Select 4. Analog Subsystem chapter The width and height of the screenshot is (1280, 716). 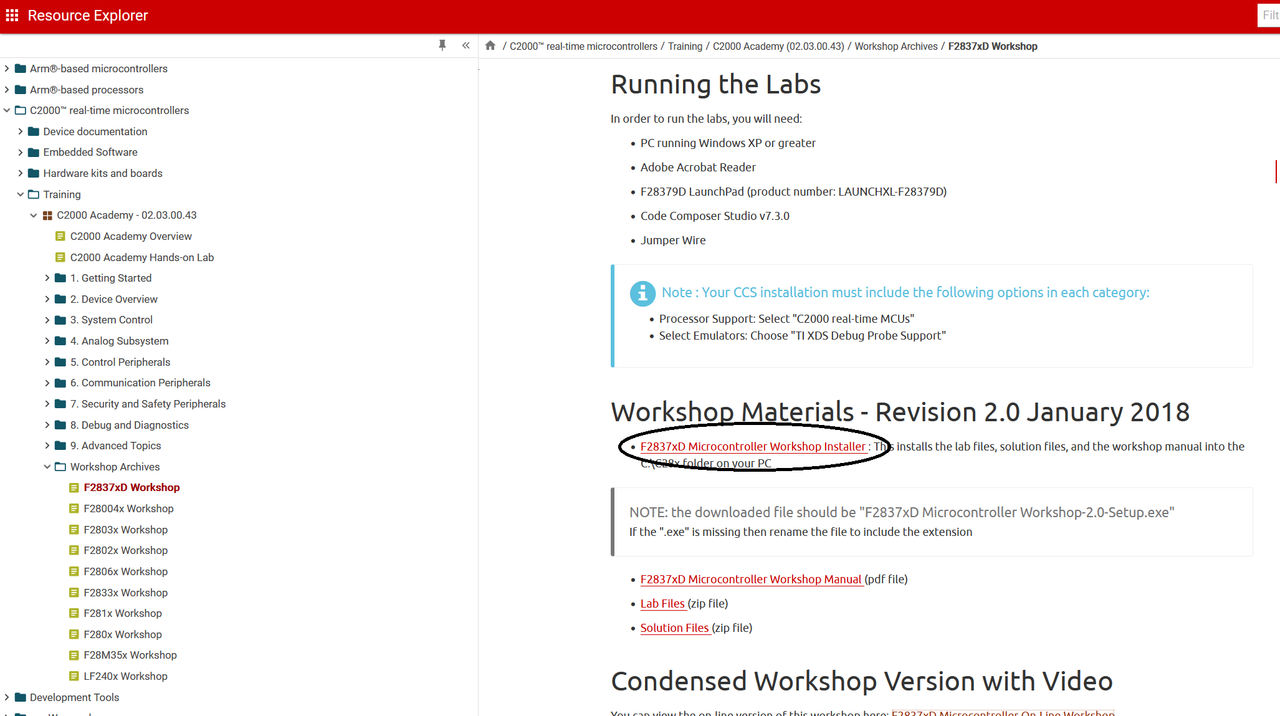click(119, 342)
